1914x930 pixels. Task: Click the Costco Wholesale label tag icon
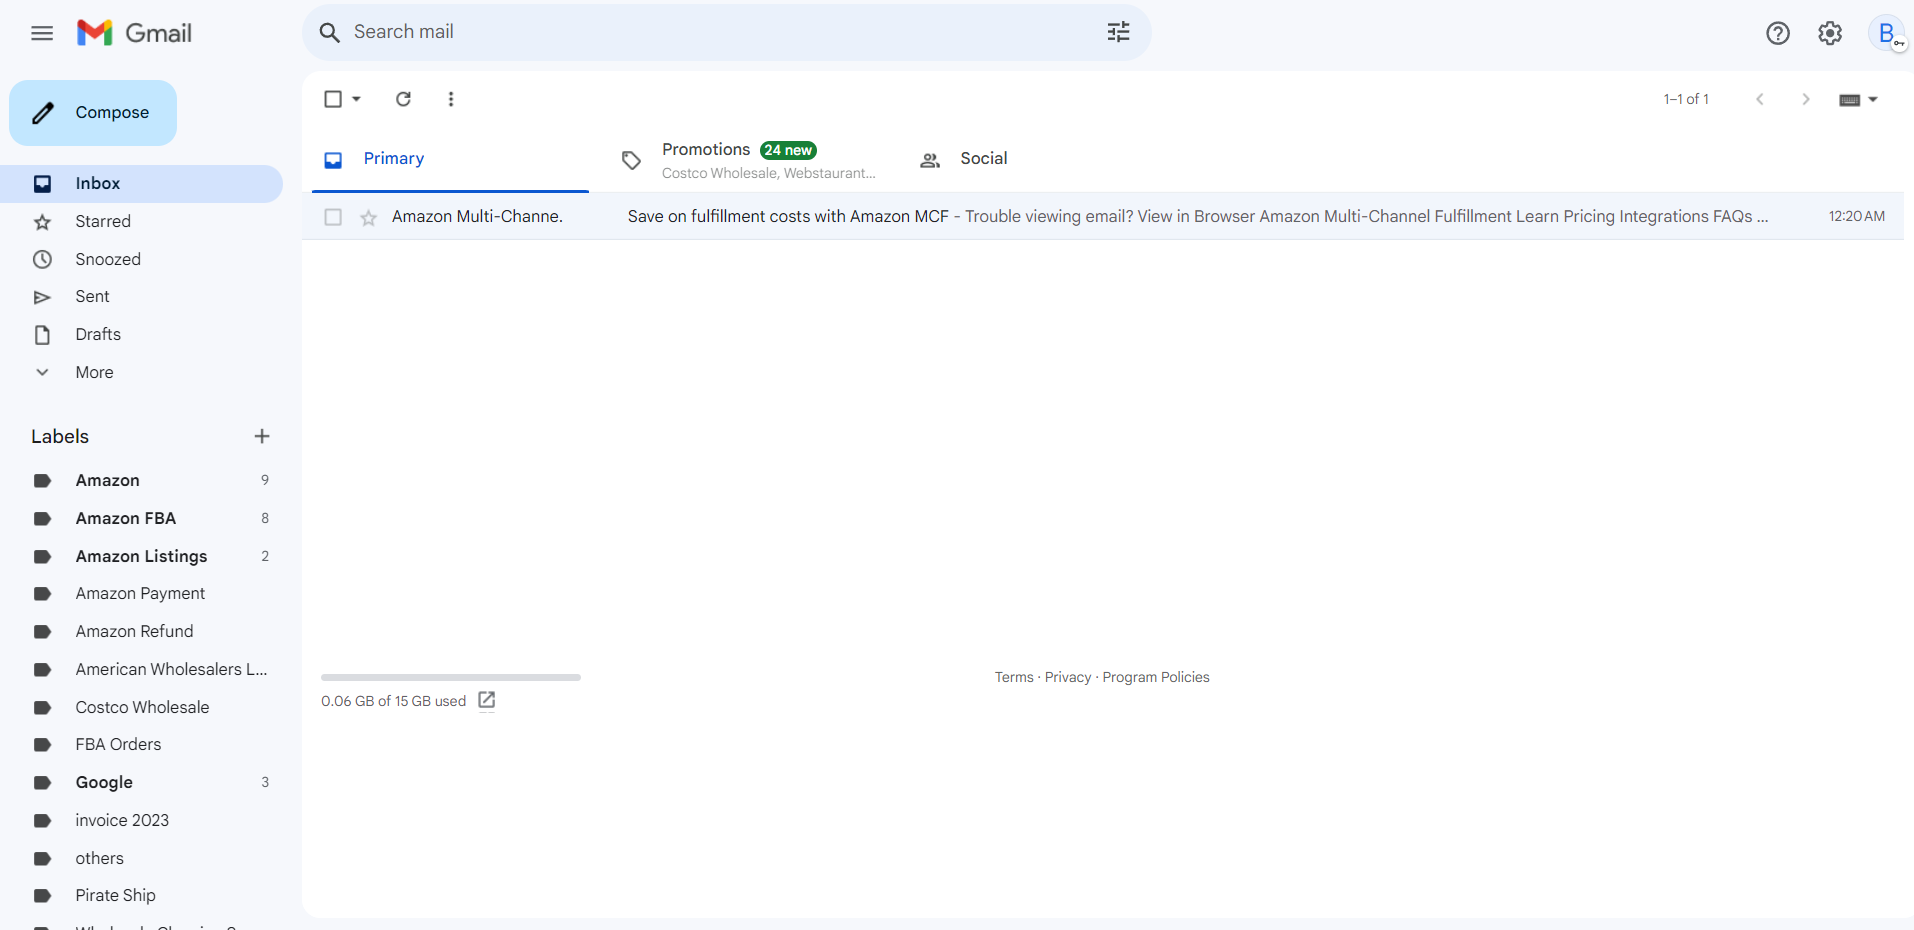click(x=42, y=708)
